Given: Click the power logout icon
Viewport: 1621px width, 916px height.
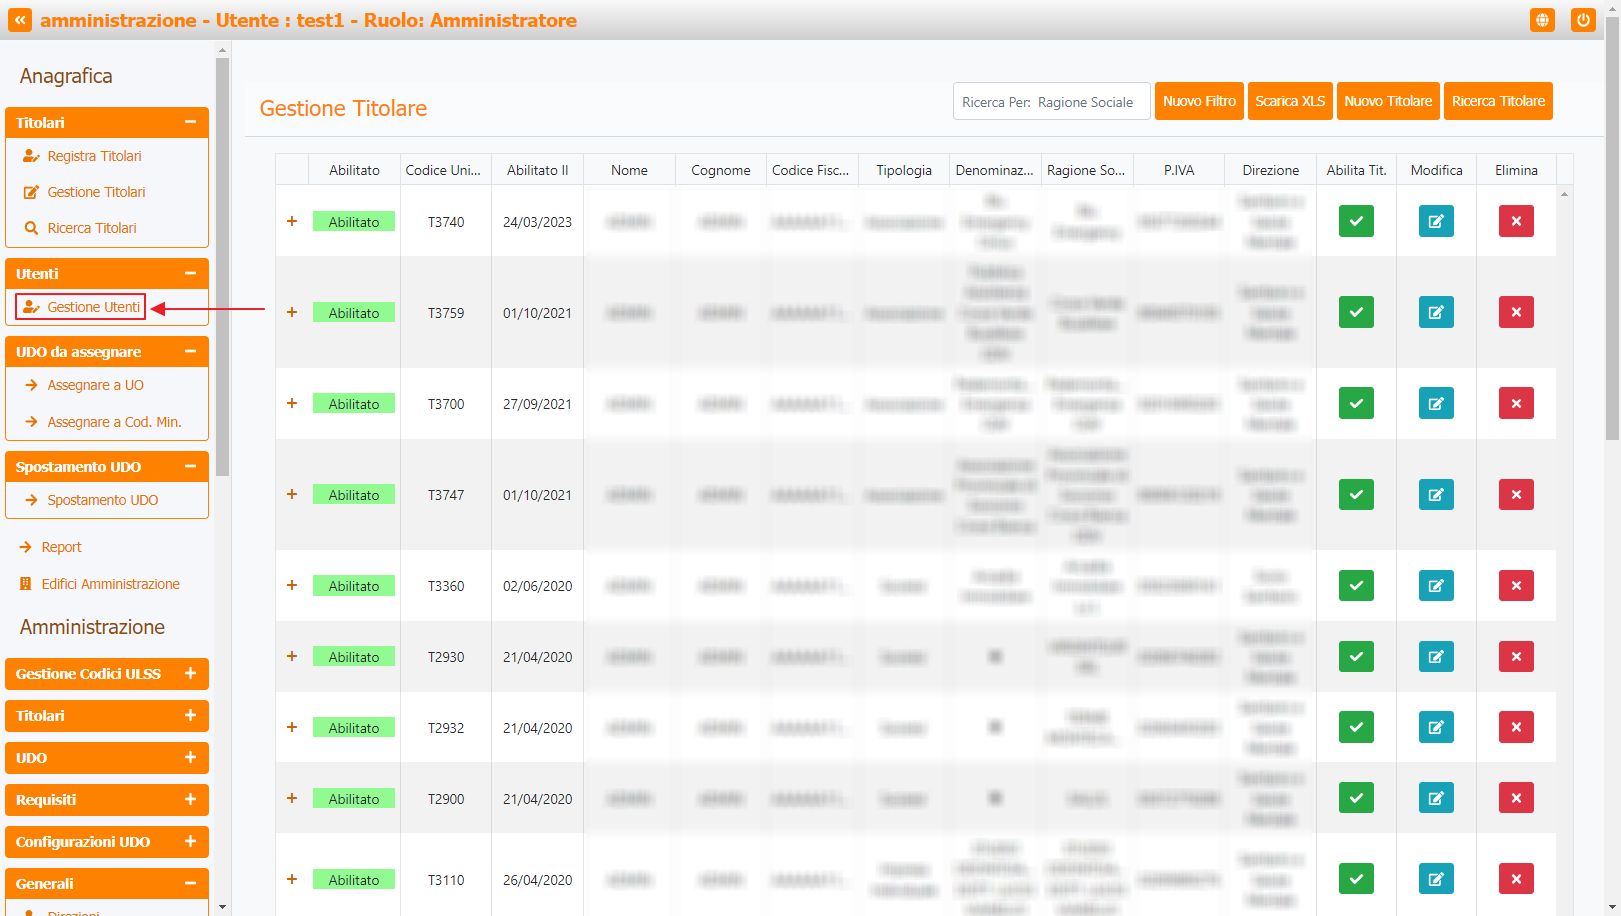Looking at the screenshot, I should click(x=1582, y=20).
